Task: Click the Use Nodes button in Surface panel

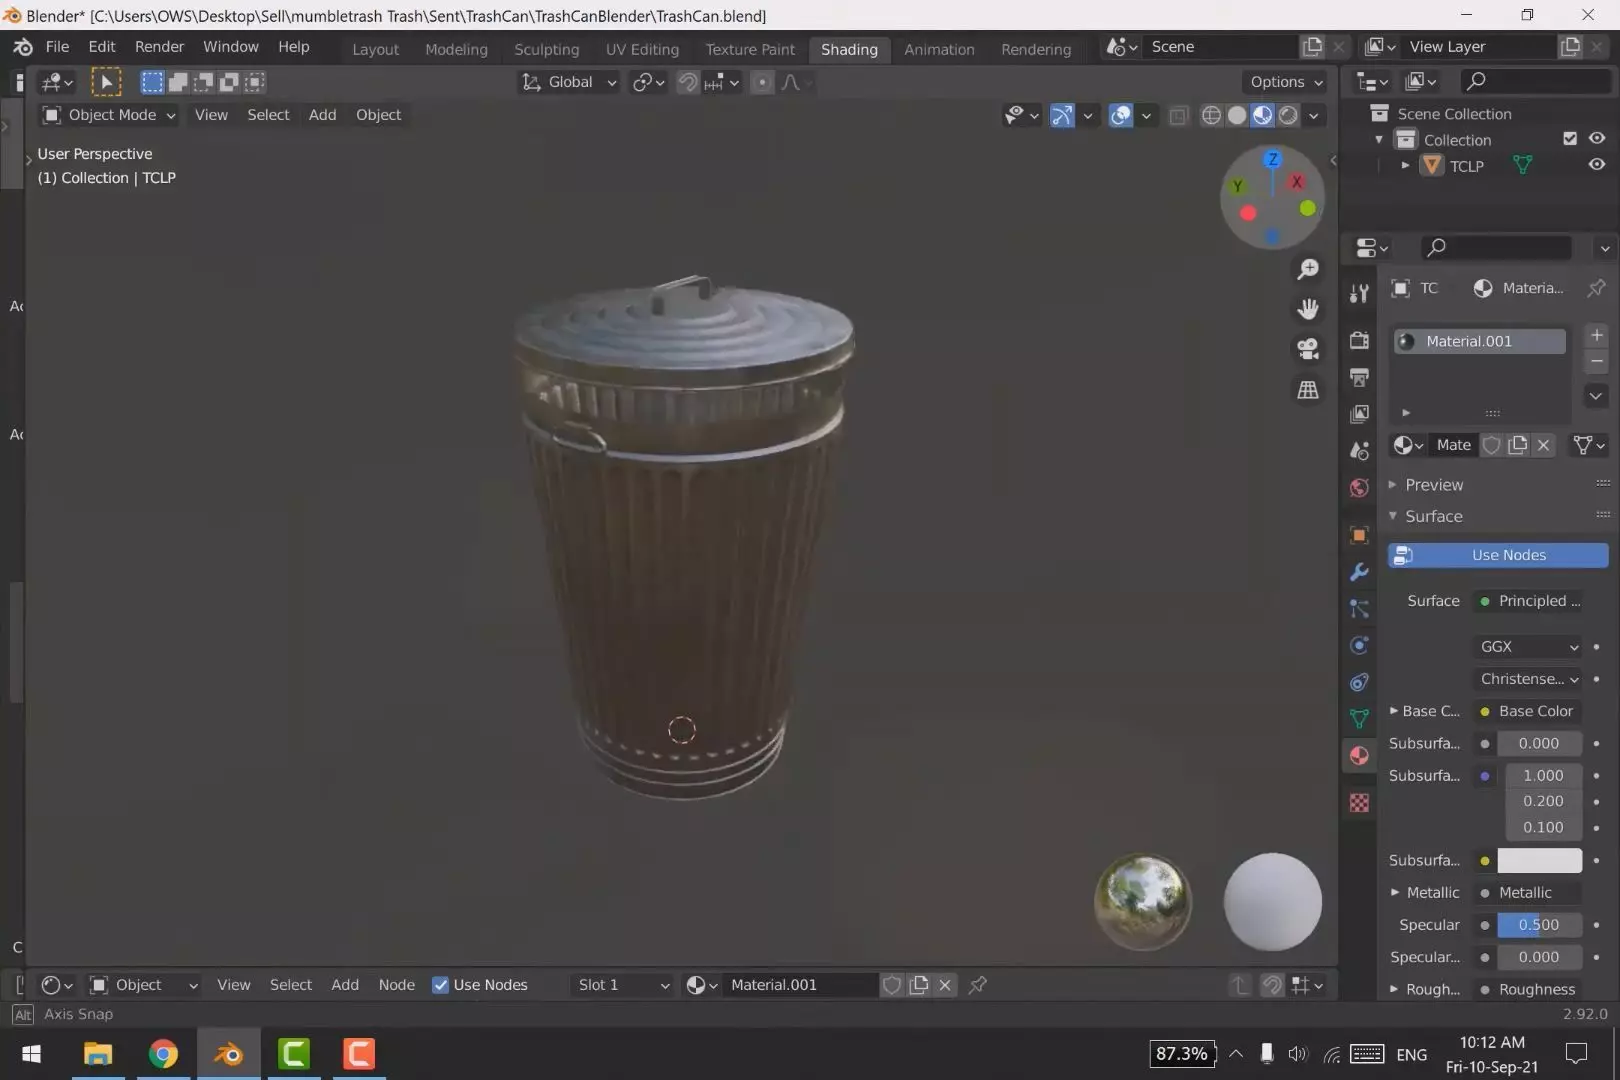Action: click(x=1498, y=555)
